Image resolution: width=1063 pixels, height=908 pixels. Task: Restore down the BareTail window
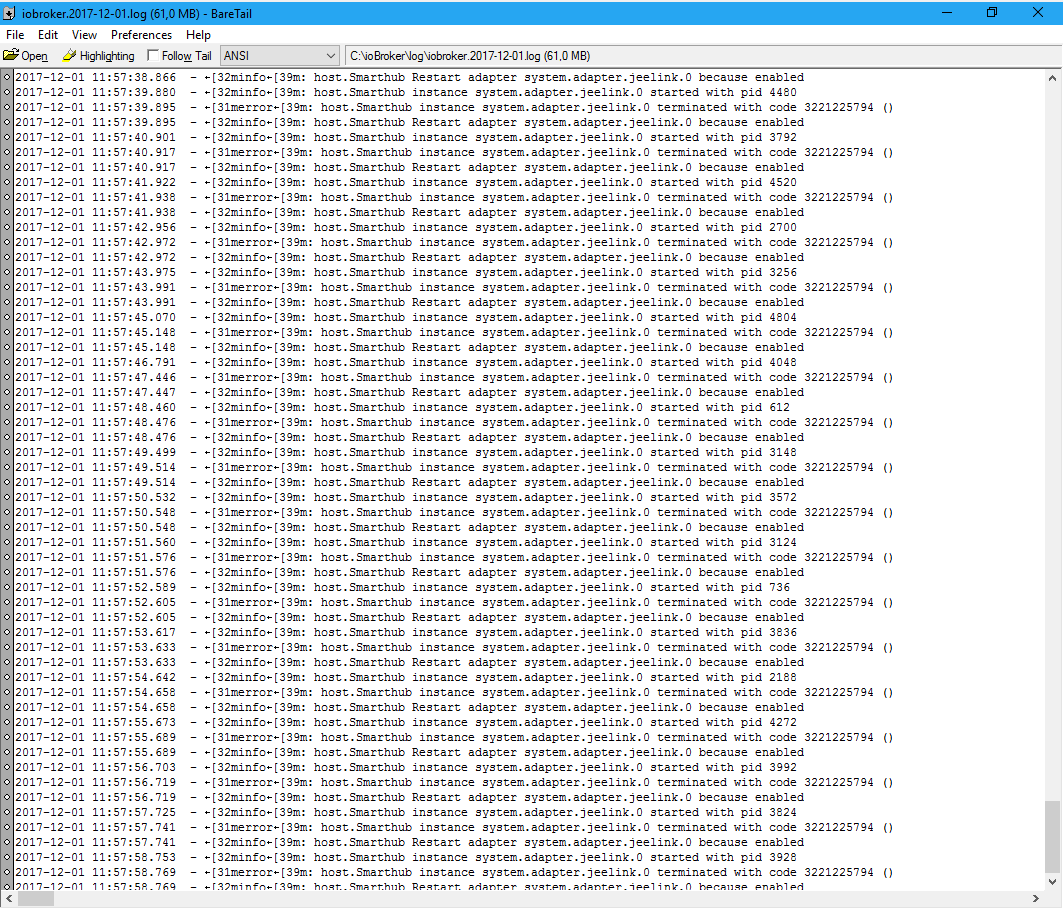992,12
